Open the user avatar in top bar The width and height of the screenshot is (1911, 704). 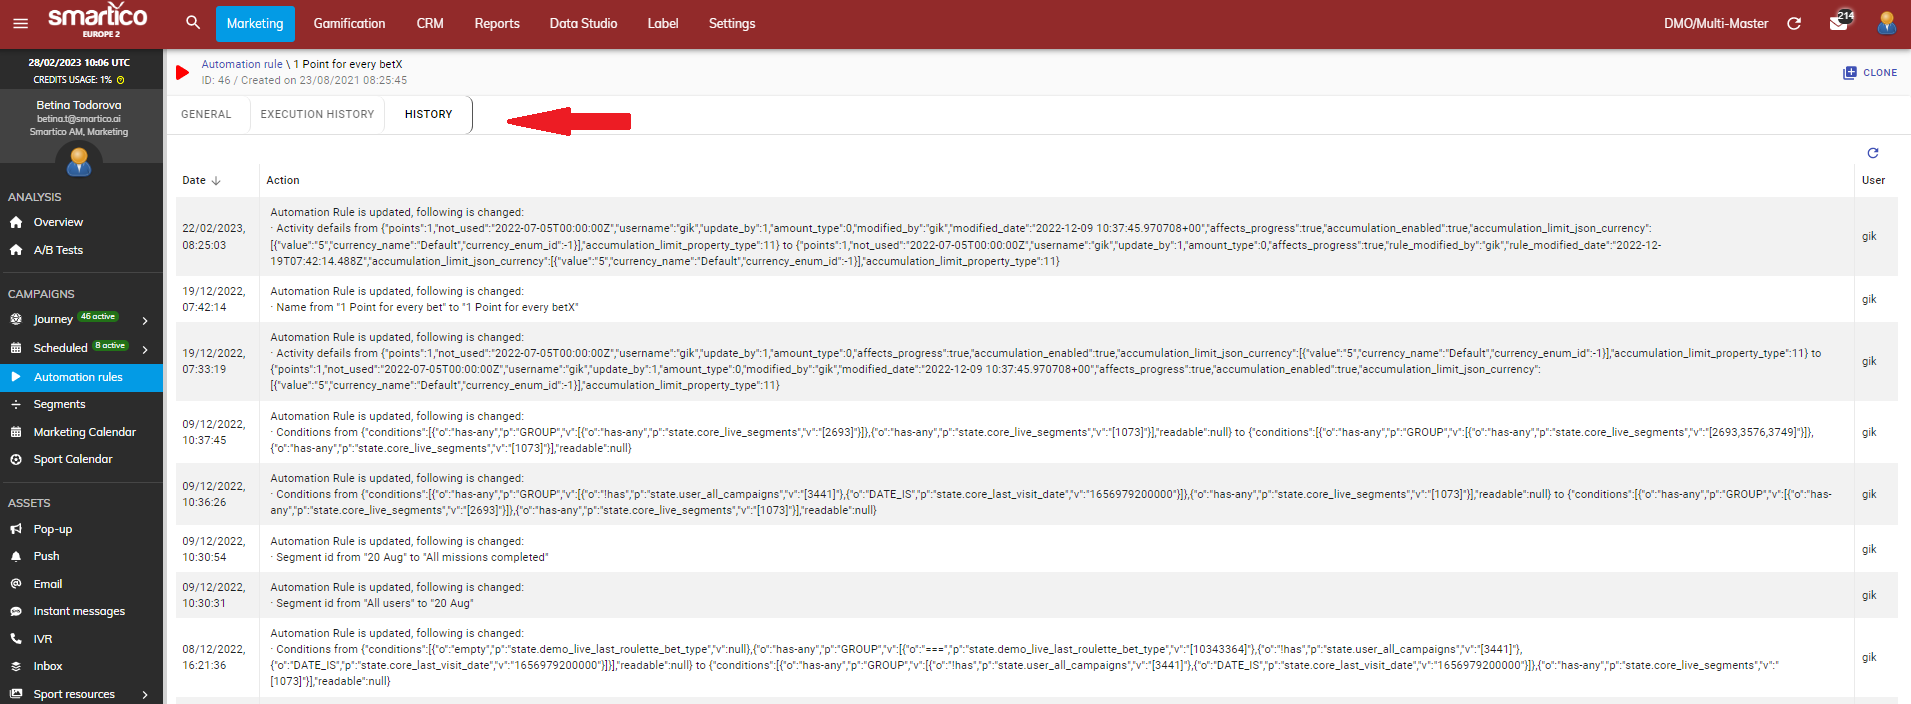[x=1886, y=23]
